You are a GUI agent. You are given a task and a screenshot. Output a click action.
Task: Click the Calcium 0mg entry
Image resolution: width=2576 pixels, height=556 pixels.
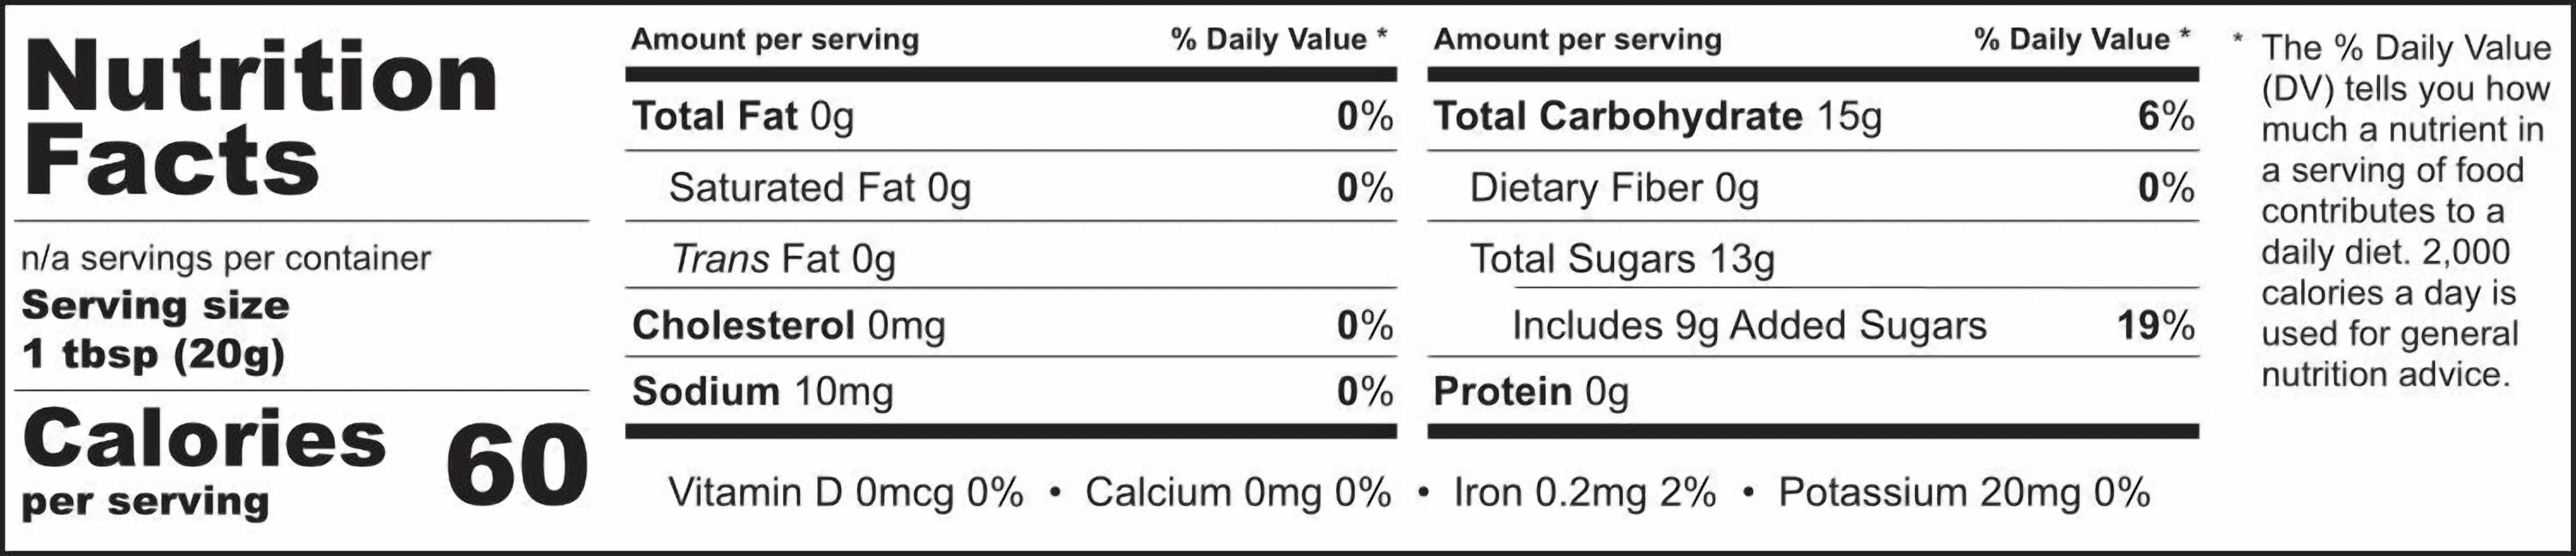[x=1238, y=492]
